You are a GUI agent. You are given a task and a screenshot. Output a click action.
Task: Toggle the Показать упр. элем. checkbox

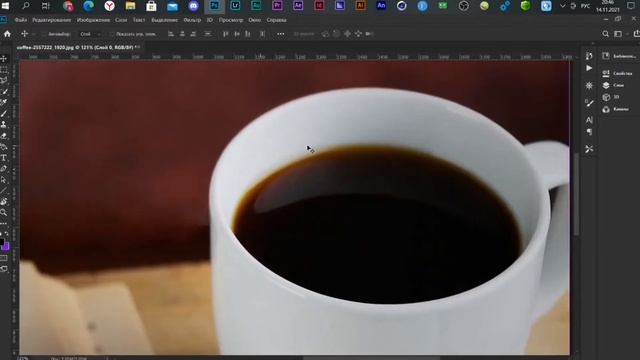111,34
